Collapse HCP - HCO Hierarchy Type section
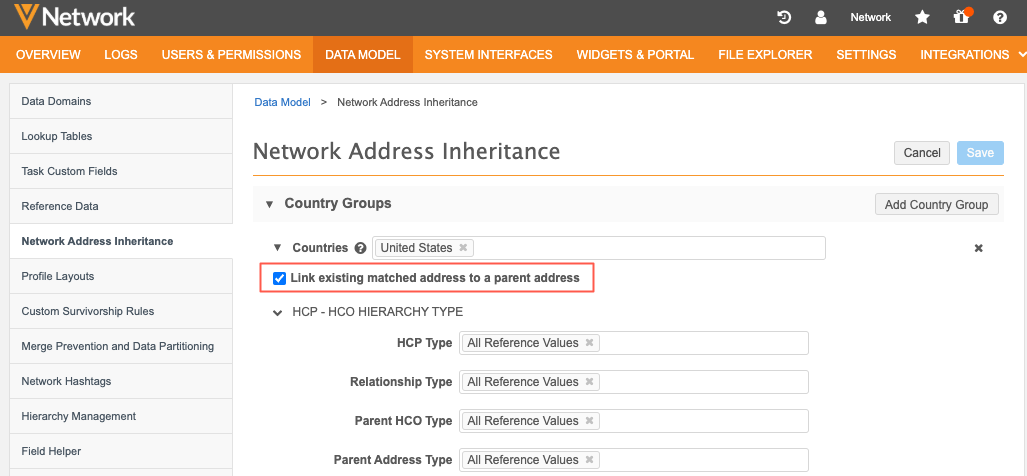The image size is (1027, 476). [278, 312]
